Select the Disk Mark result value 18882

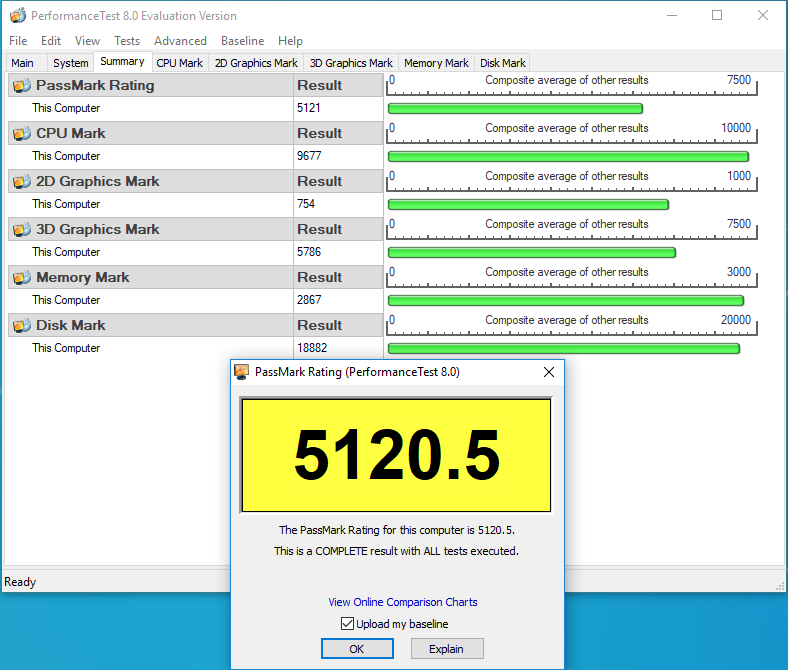point(312,348)
